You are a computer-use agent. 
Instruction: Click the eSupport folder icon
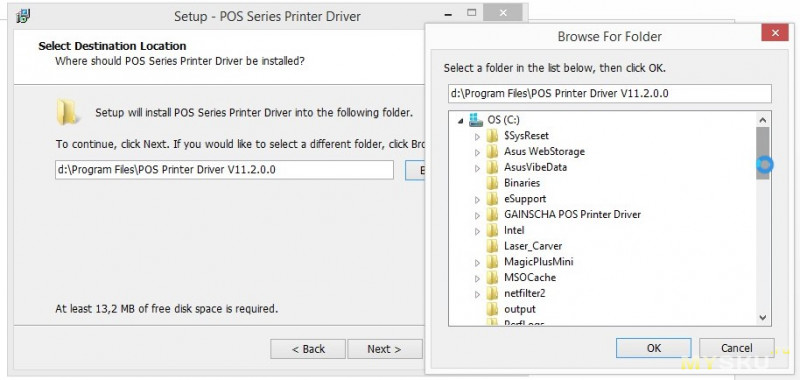coord(492,198)
